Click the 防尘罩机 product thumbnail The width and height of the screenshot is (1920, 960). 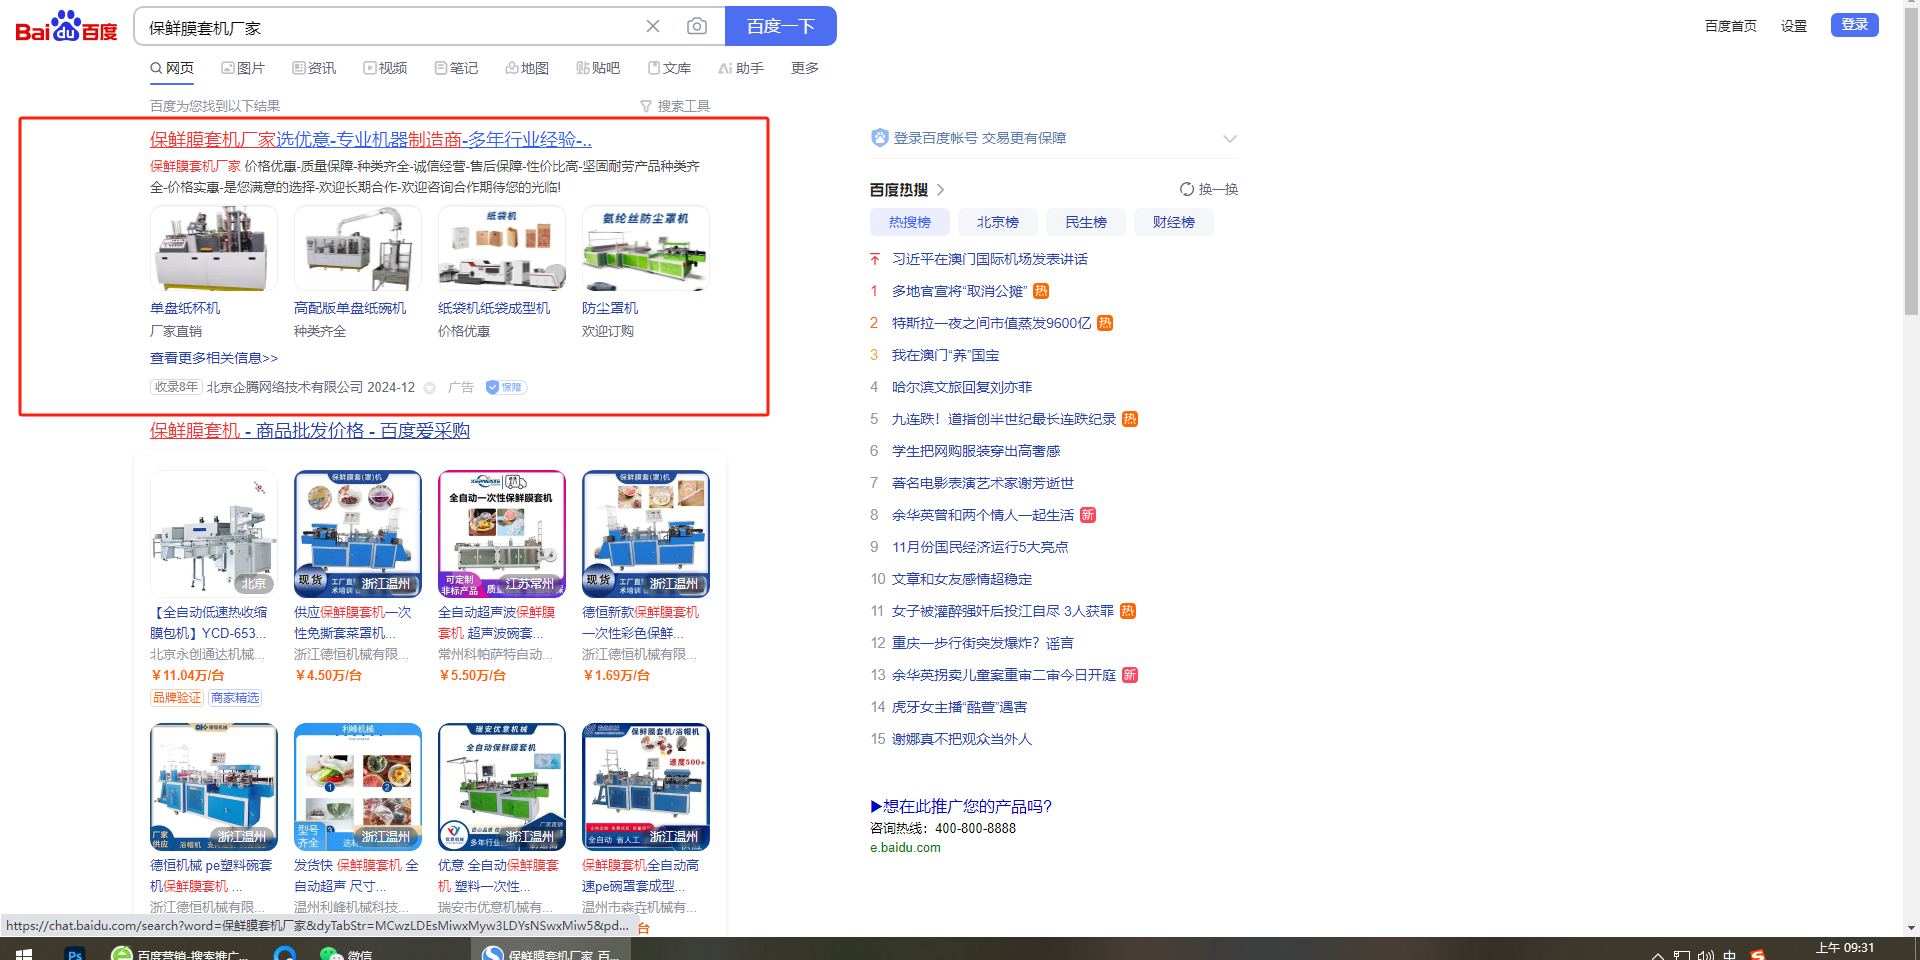pyautogui.click(x=645, y=249)
